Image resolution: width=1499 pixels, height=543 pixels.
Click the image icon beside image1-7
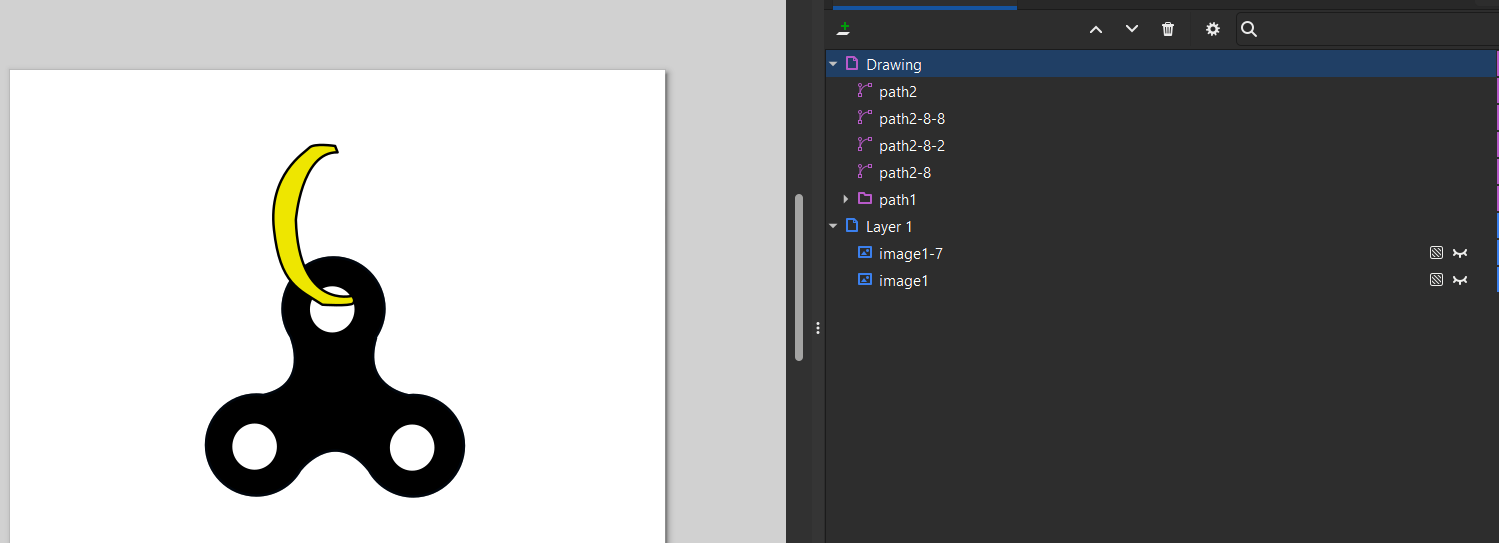(x=865, y=253)
